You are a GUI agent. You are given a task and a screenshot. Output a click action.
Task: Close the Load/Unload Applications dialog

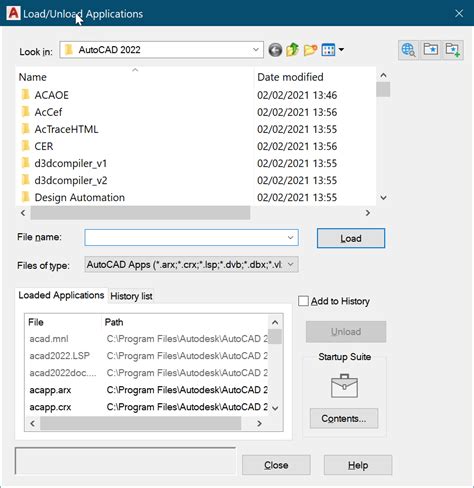tap(459, 13)
